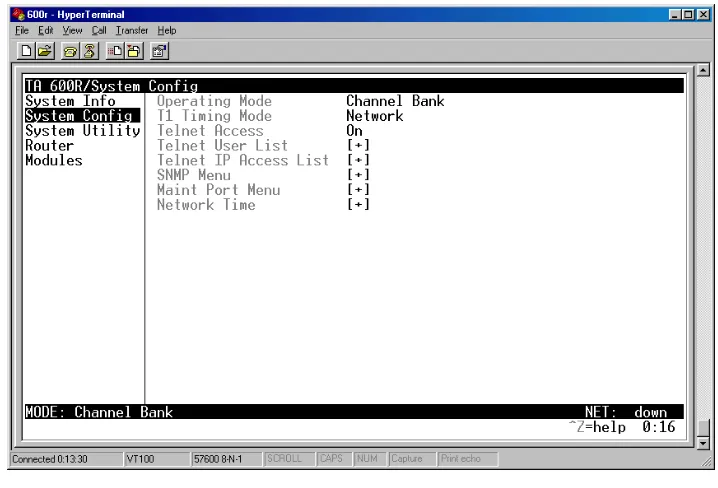Screen dimensions: 718x488
Task: Open the File menu
Action: coord(22,31)
